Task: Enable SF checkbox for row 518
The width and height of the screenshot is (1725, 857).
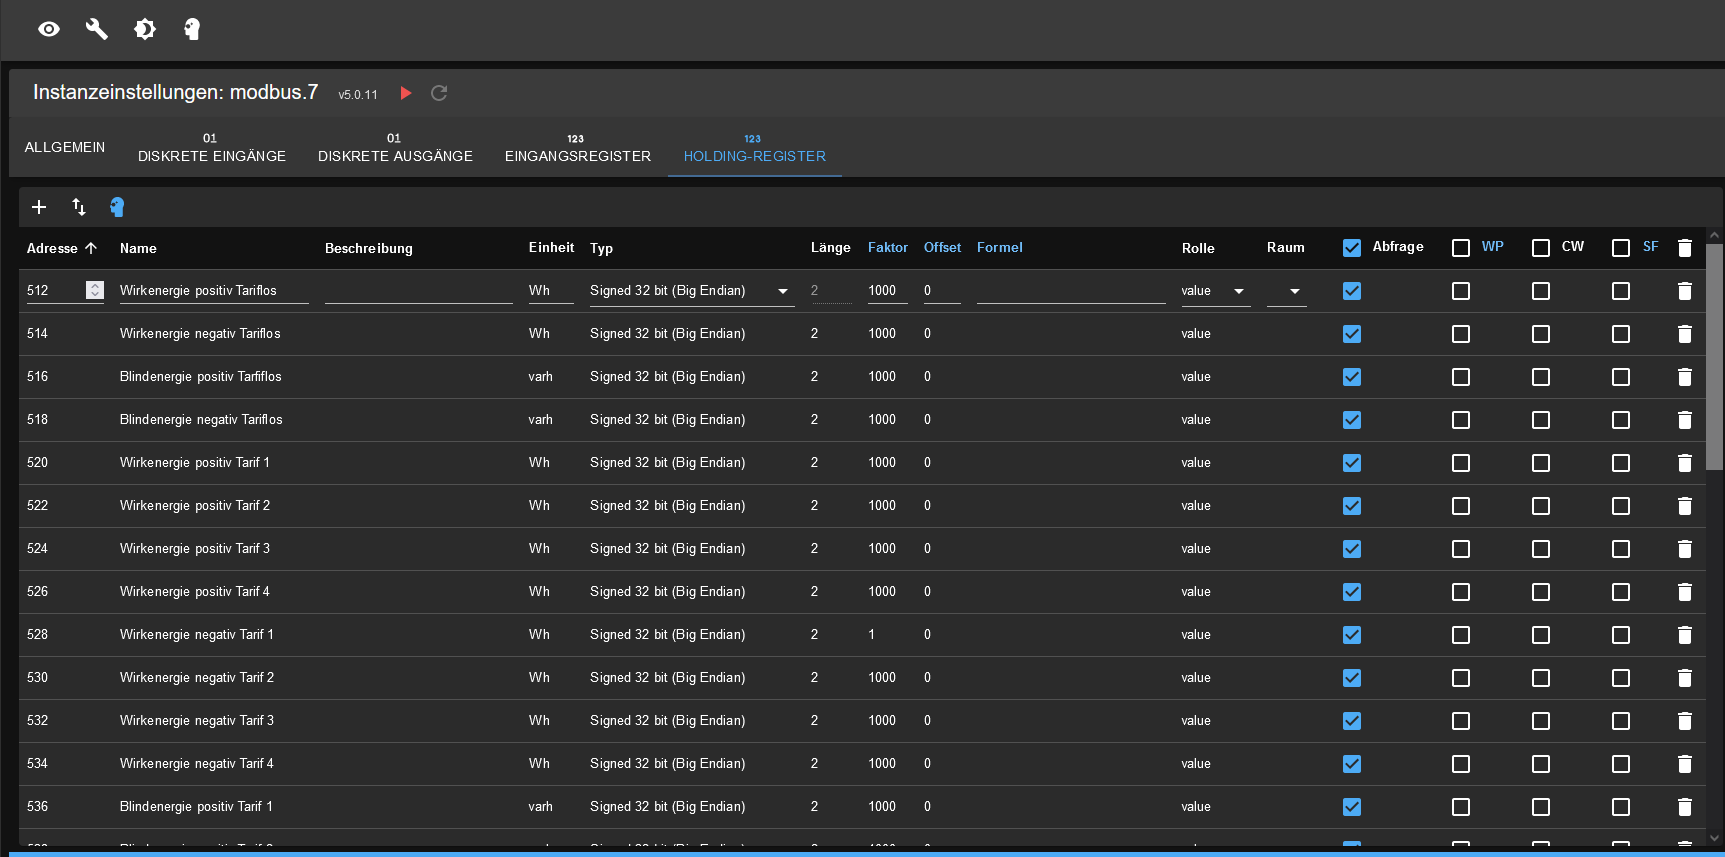Action: (x=1621, y=420)
